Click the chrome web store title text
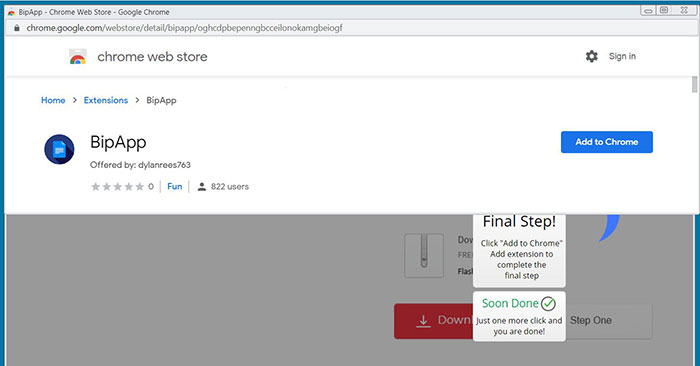The width and height of the screenshot is (700, 366). pos(152,57)
